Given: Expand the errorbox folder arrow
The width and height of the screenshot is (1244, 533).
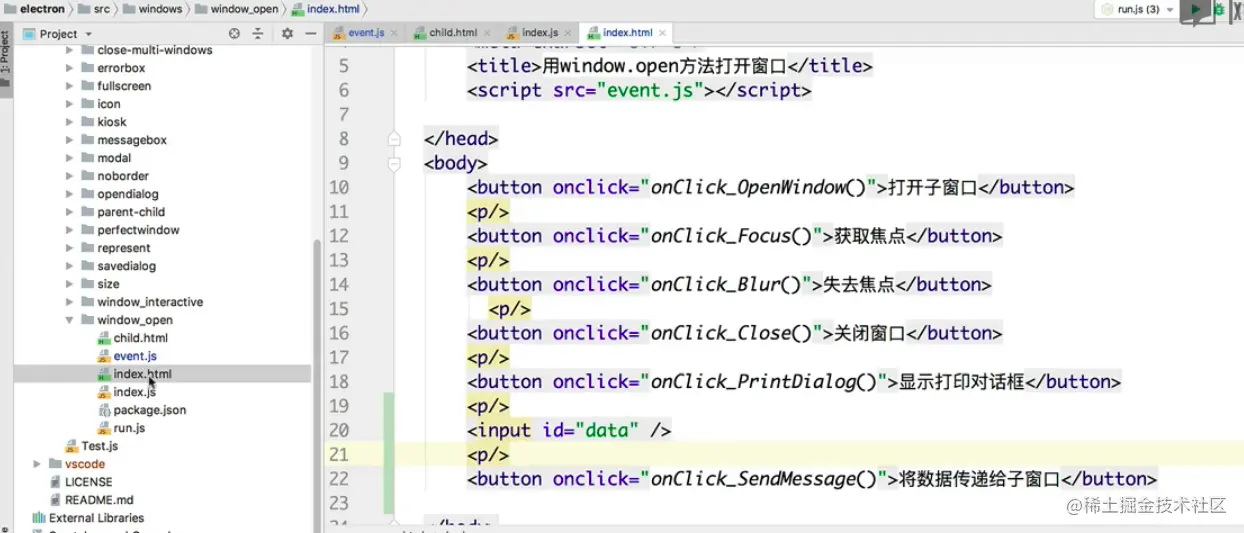Looking at the screenshot, I should 69,68.
